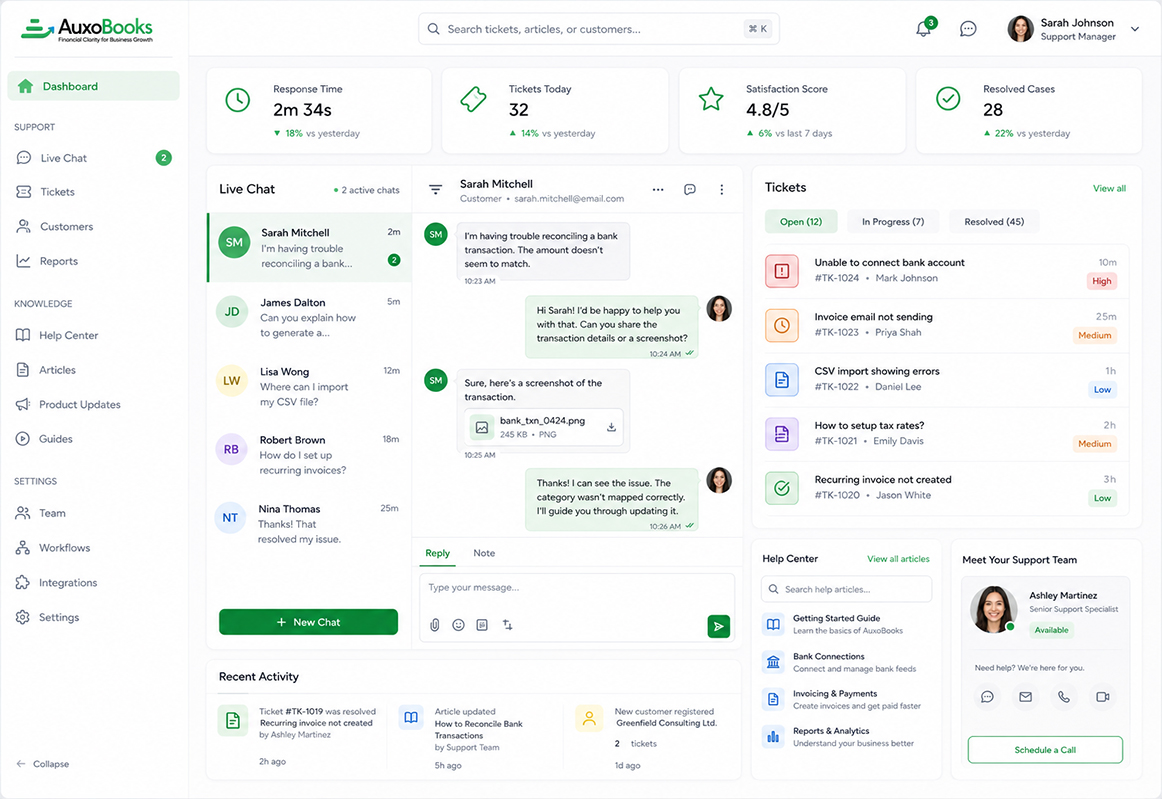Click email icon under support team
This screenshot has width=1162, height=799.
1026,697
